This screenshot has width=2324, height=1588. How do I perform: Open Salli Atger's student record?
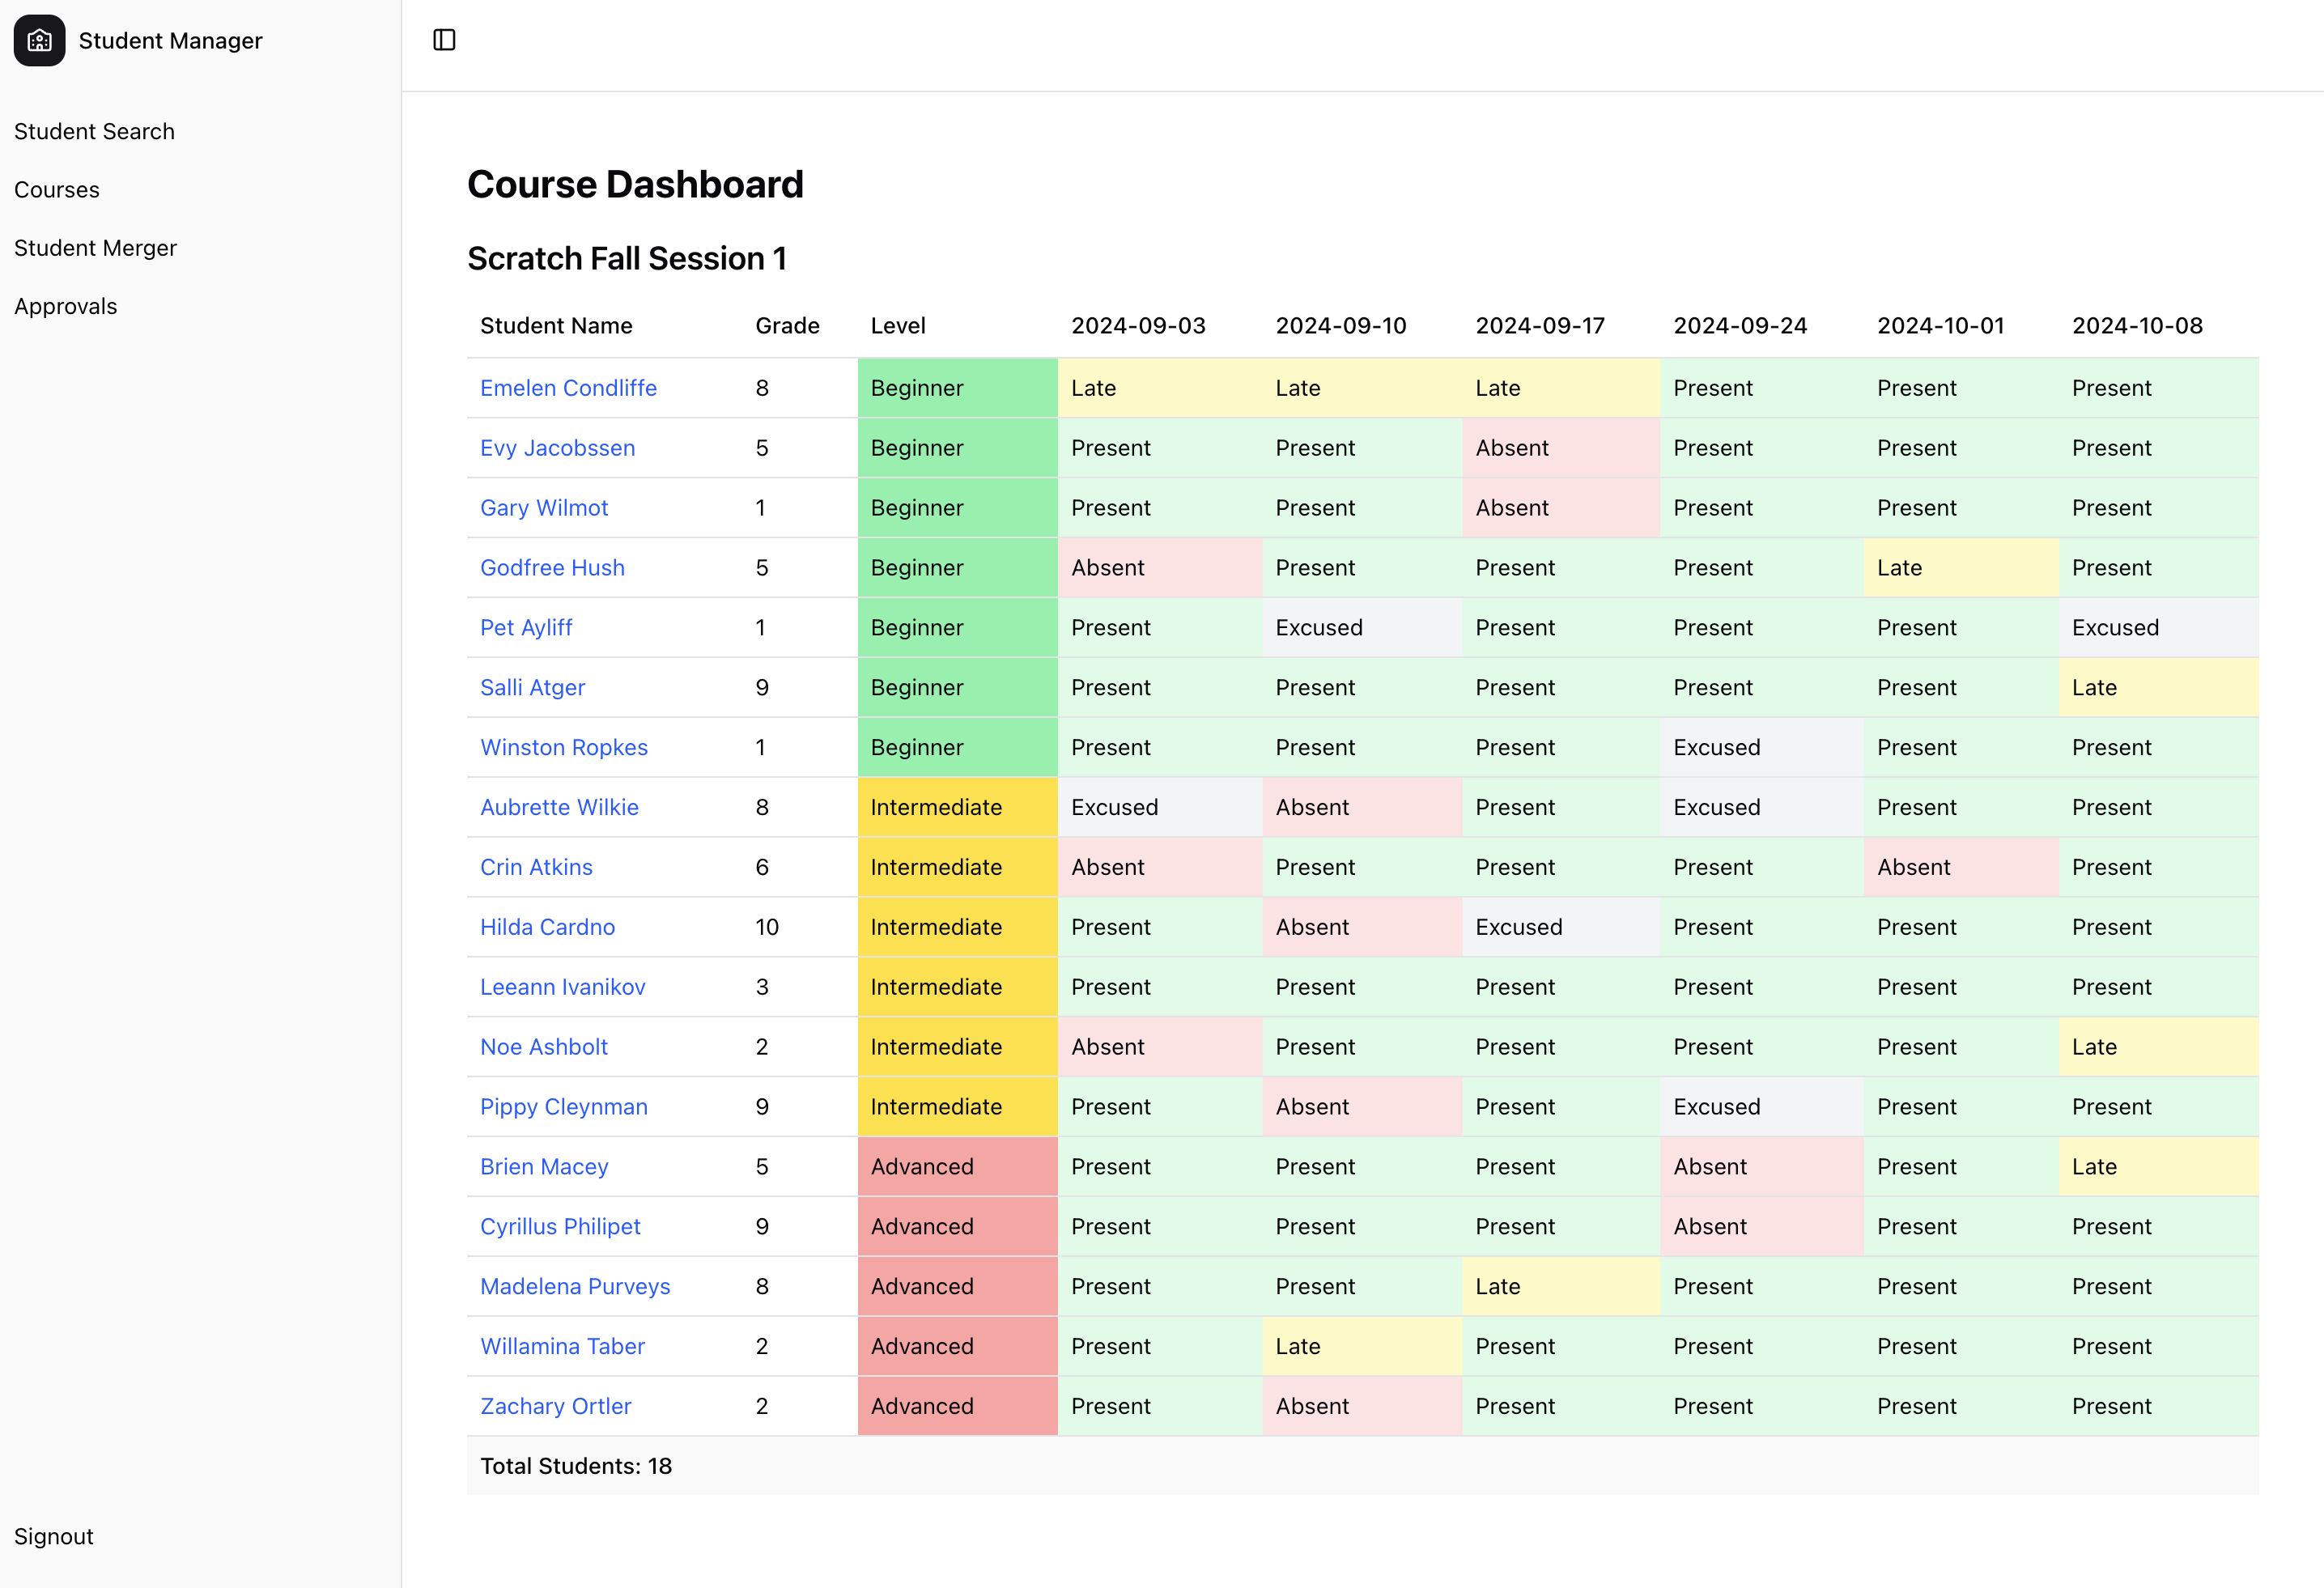click(532, 687)
